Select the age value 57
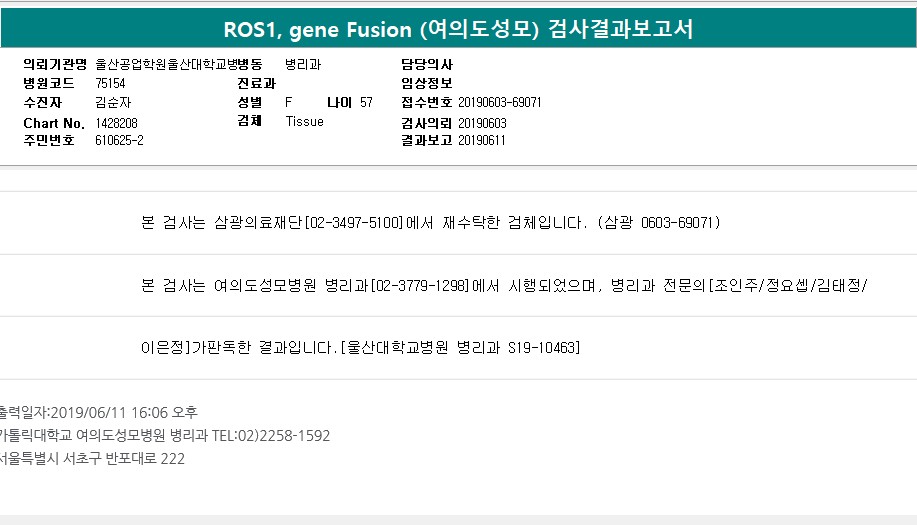917x525 pixels. (x=366, y=103)
